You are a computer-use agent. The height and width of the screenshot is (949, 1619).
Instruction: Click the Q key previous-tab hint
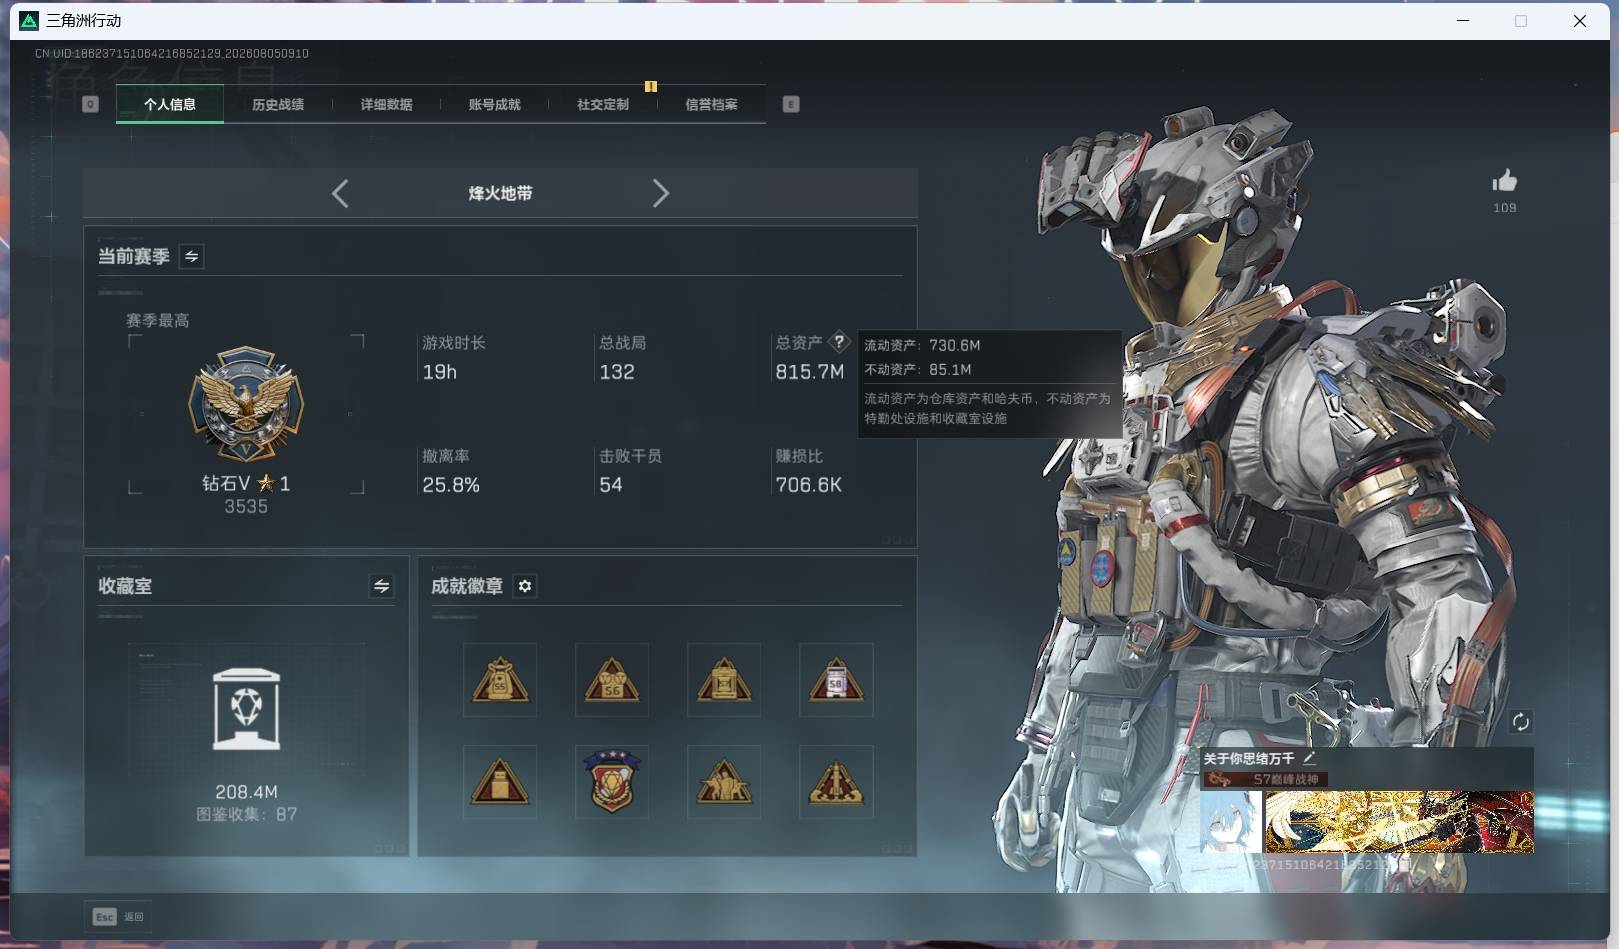coord(90,104)
